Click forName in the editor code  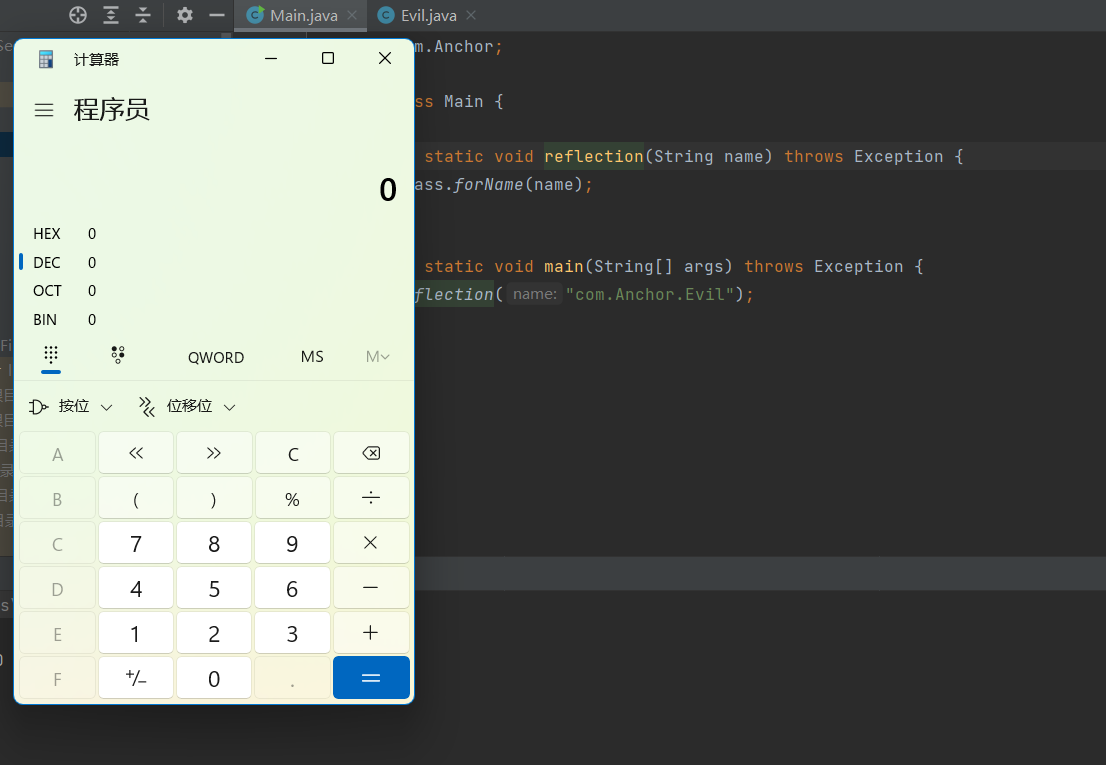(x=488, y=184)
